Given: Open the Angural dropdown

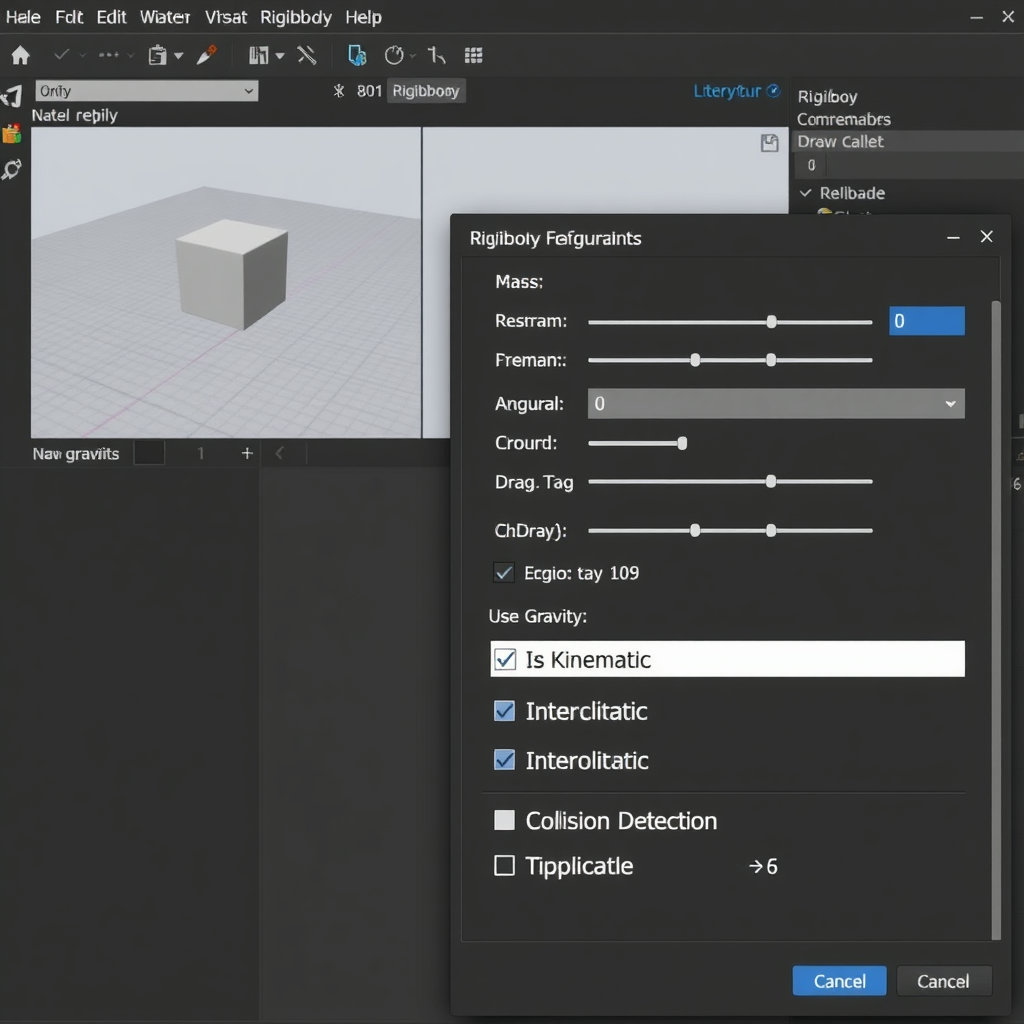Looking at the screenshot, I should pyautogui.click(x=776, y=404).
